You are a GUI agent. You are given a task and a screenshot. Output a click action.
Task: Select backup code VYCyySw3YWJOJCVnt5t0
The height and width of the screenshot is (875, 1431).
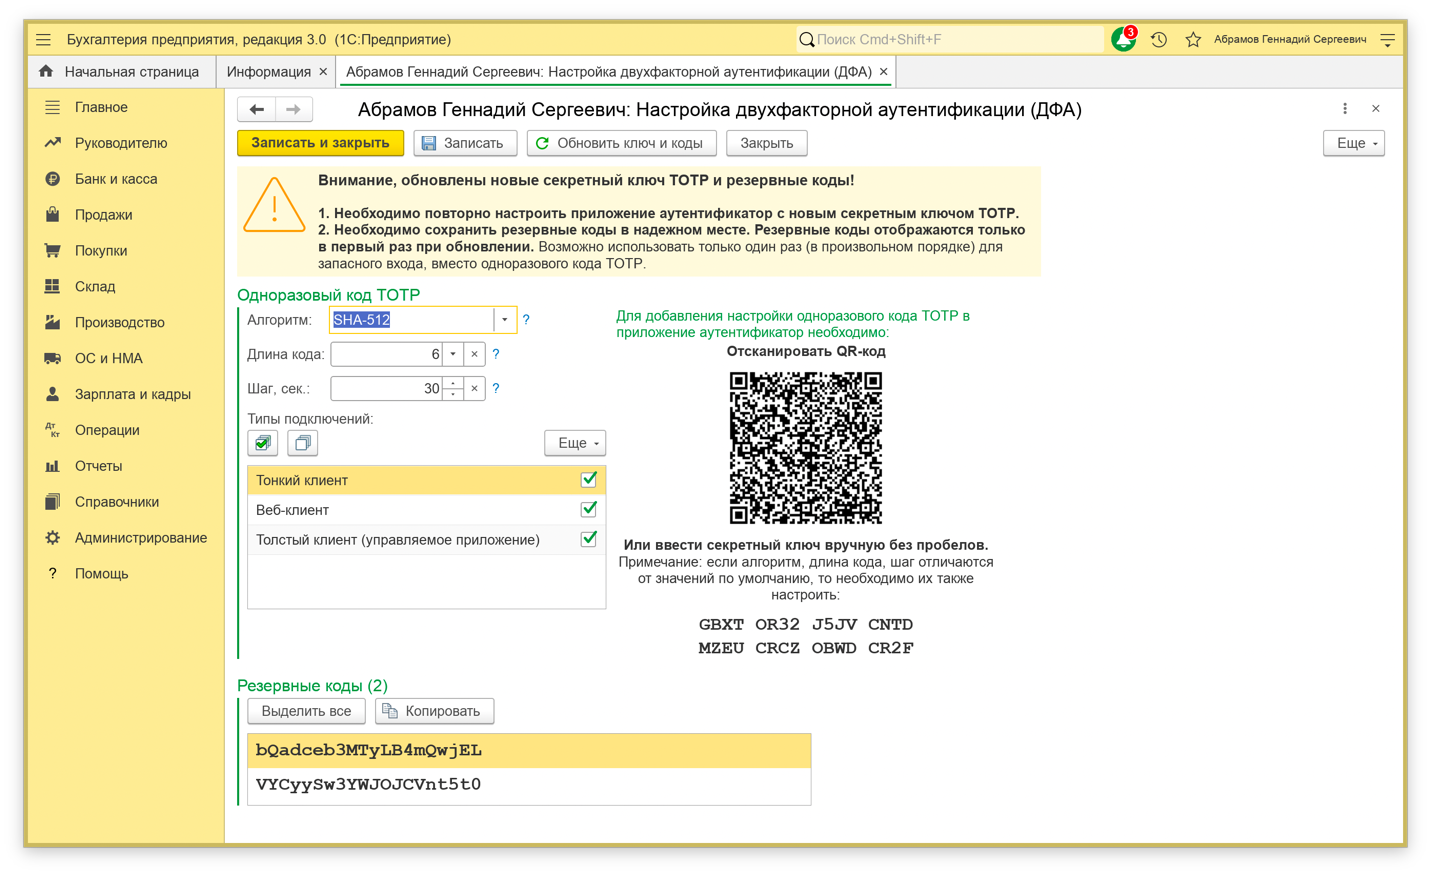[529, 784]
